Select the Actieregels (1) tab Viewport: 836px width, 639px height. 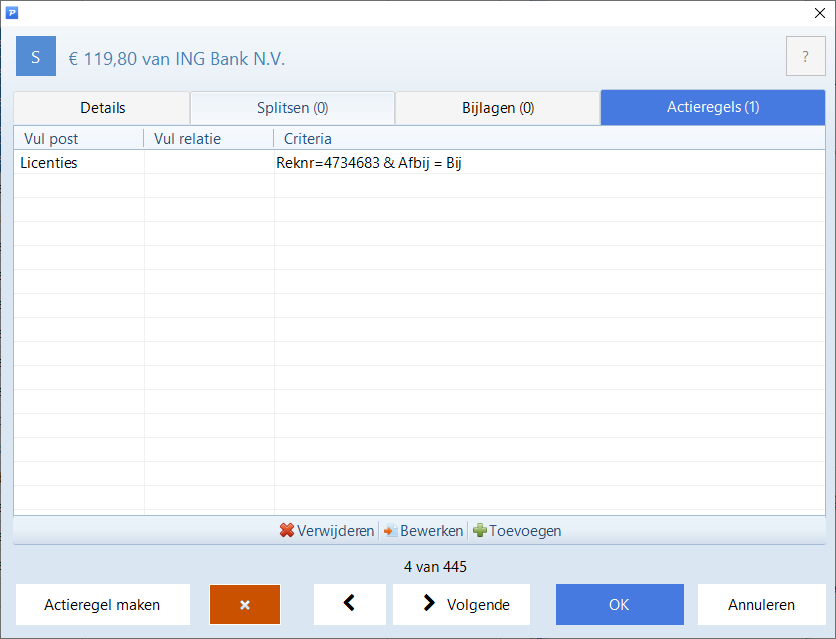(x=712, y=107)
